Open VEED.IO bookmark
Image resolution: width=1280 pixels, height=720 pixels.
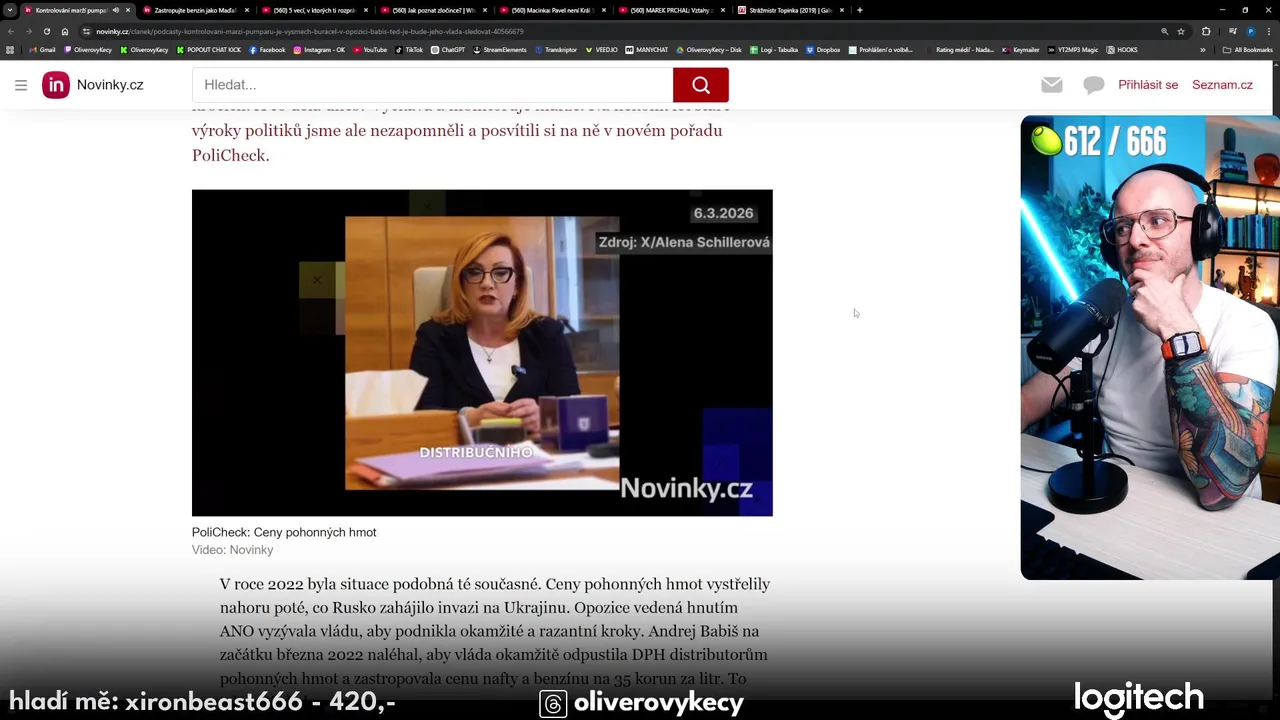tap(601, 50)
